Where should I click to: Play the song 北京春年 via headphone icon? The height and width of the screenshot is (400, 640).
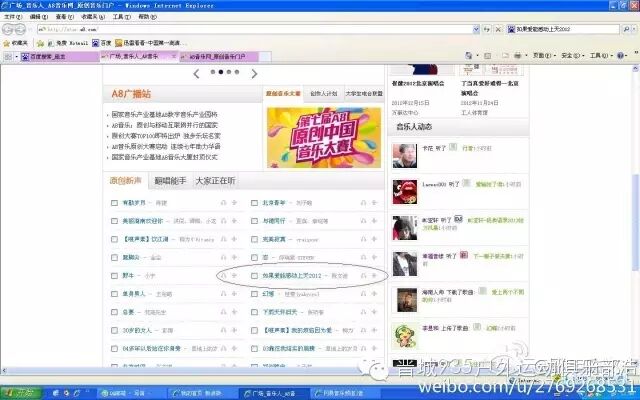click(x=363, y=203)
